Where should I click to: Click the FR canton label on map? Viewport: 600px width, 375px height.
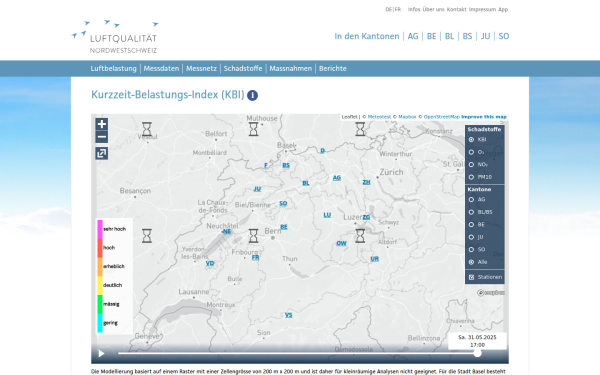tap(256, 258)
